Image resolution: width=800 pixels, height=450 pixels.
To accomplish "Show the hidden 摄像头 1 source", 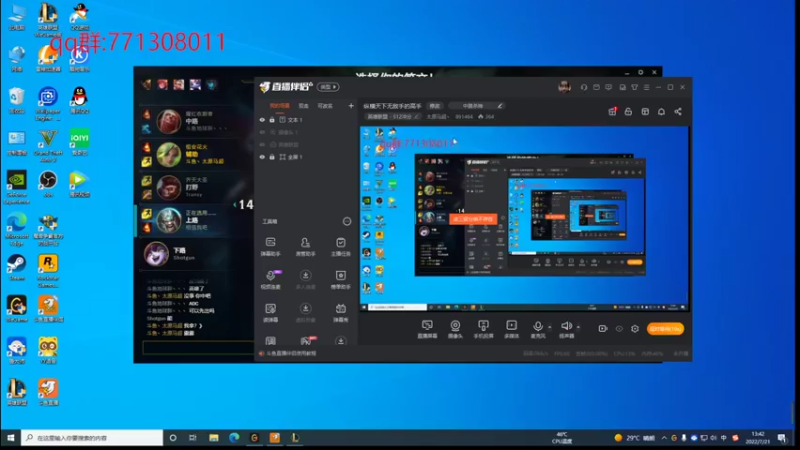I will [262, 132].
